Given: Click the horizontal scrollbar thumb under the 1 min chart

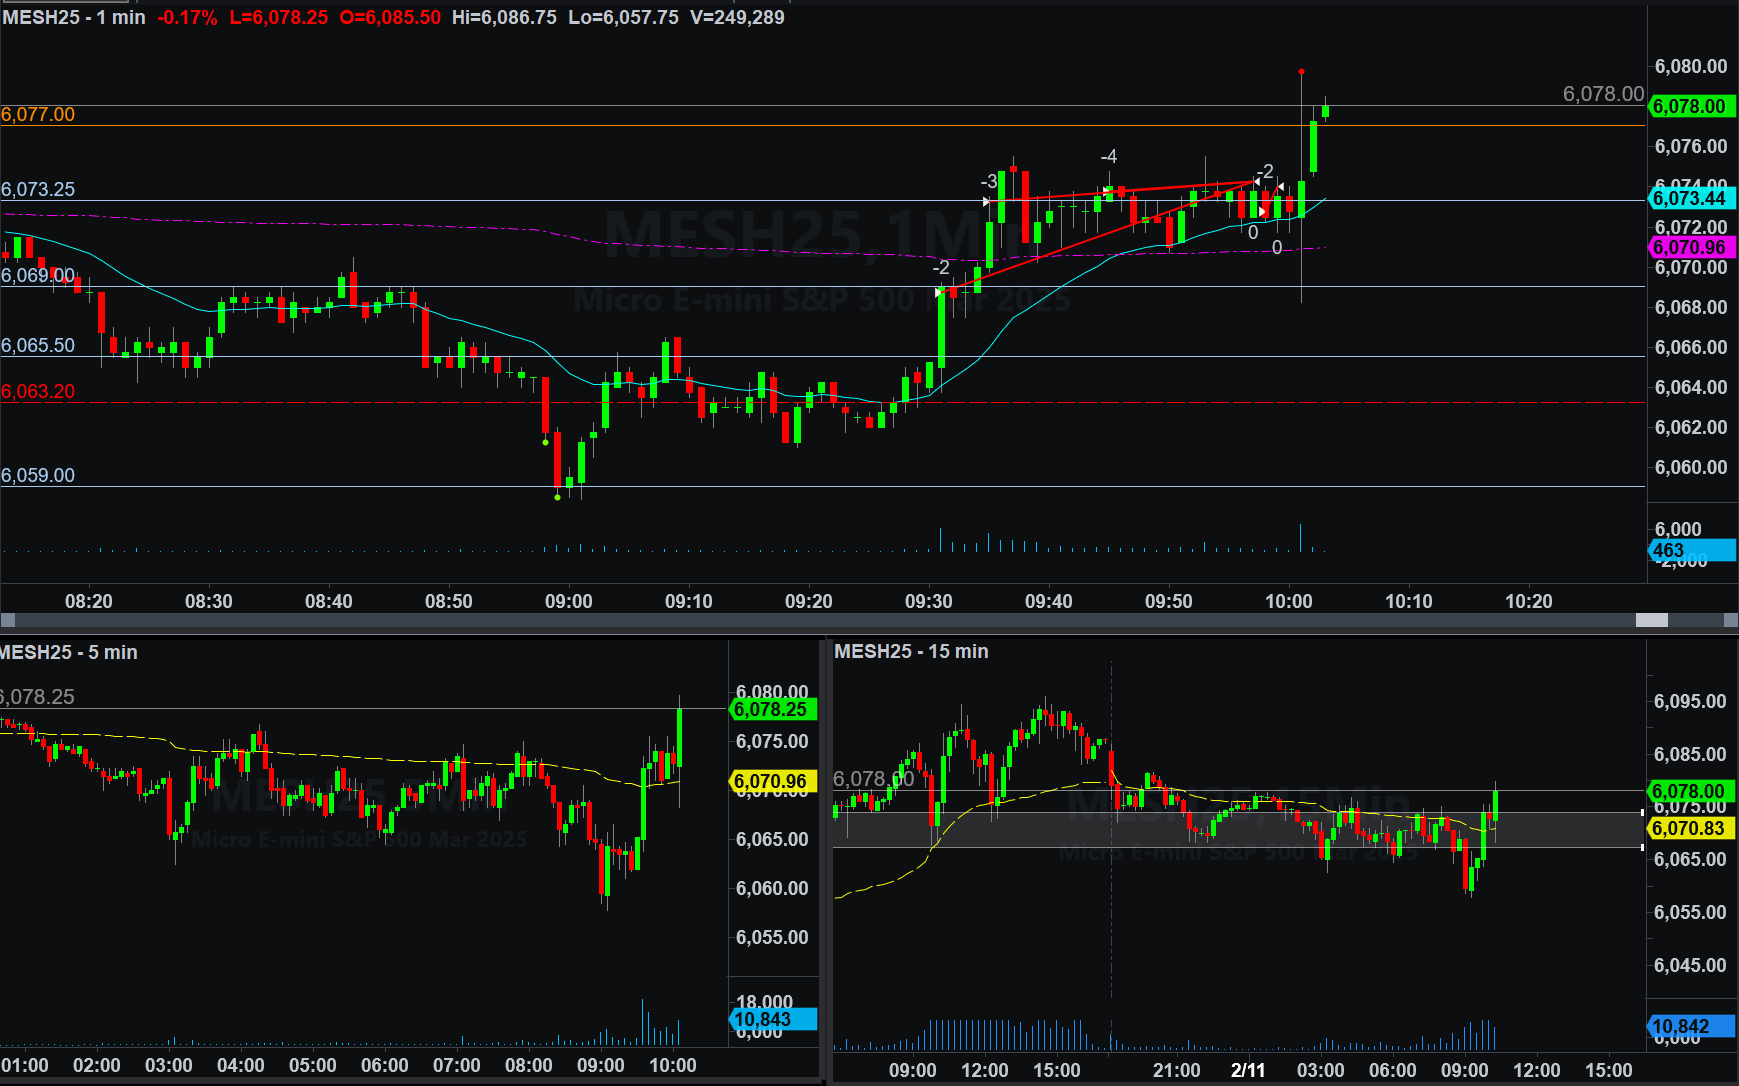Looking at the screenshot, I should [1651, 620].
